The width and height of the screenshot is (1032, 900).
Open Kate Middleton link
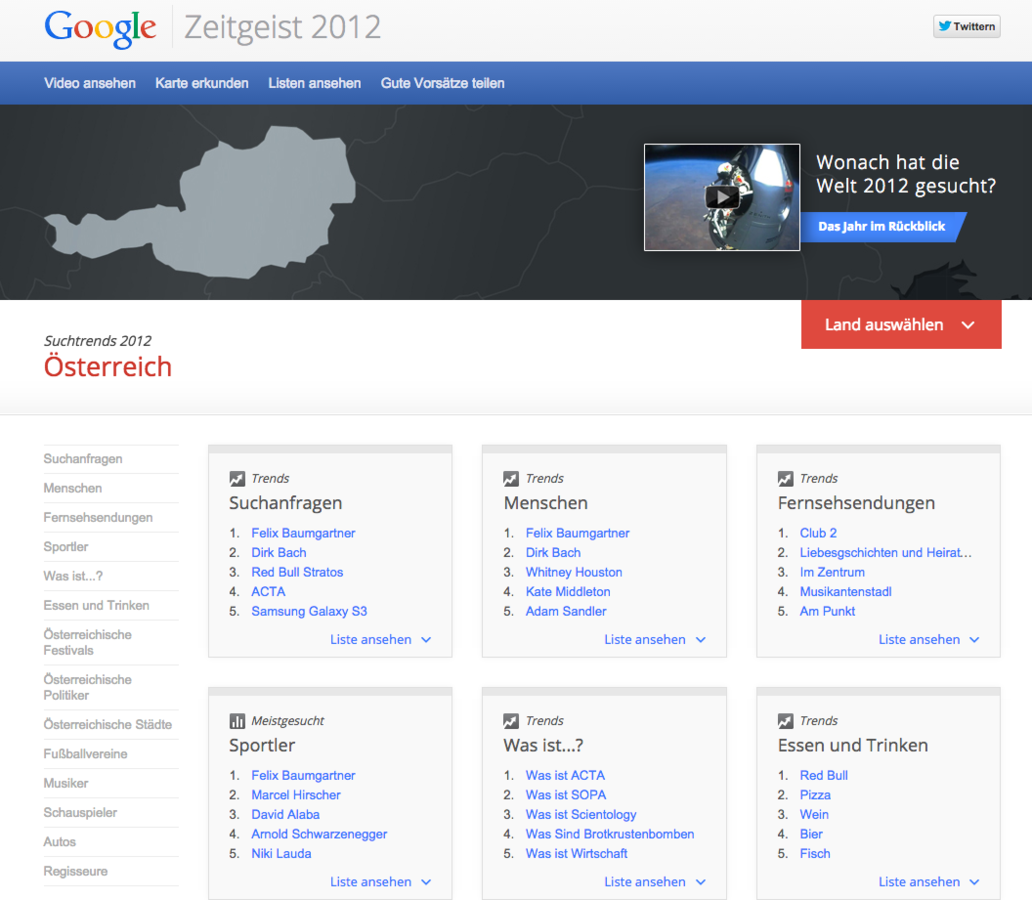(x=568, y=592)
